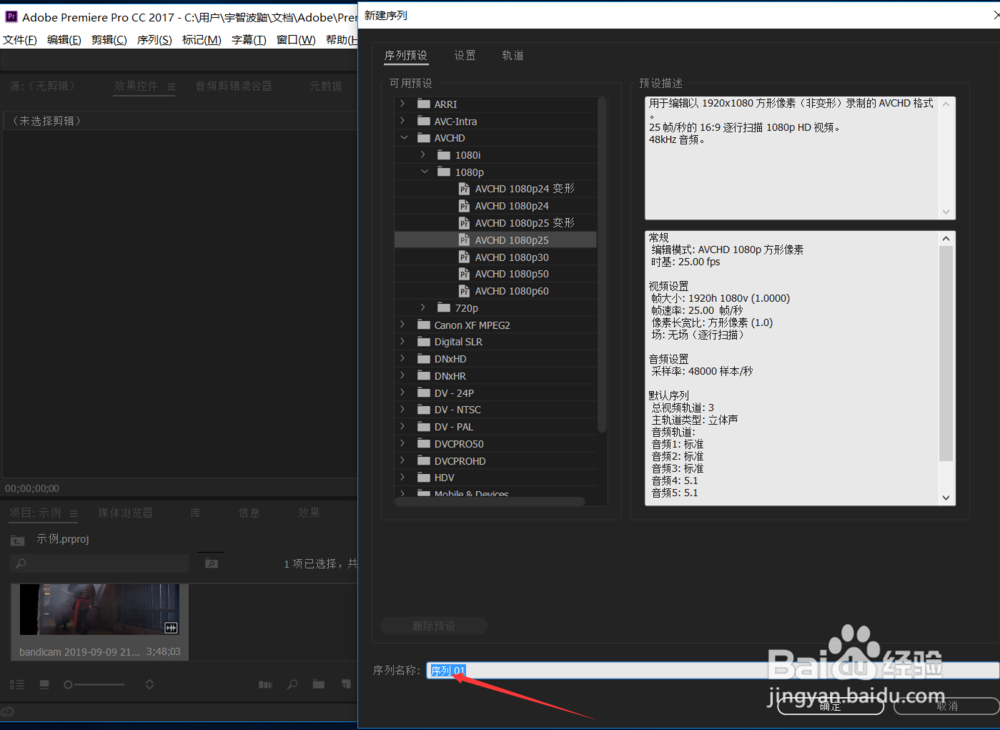Screen dimensions: 1000x730
Task: Click the Premiere Pro app icon in title bar
Action: coord(11,17)
